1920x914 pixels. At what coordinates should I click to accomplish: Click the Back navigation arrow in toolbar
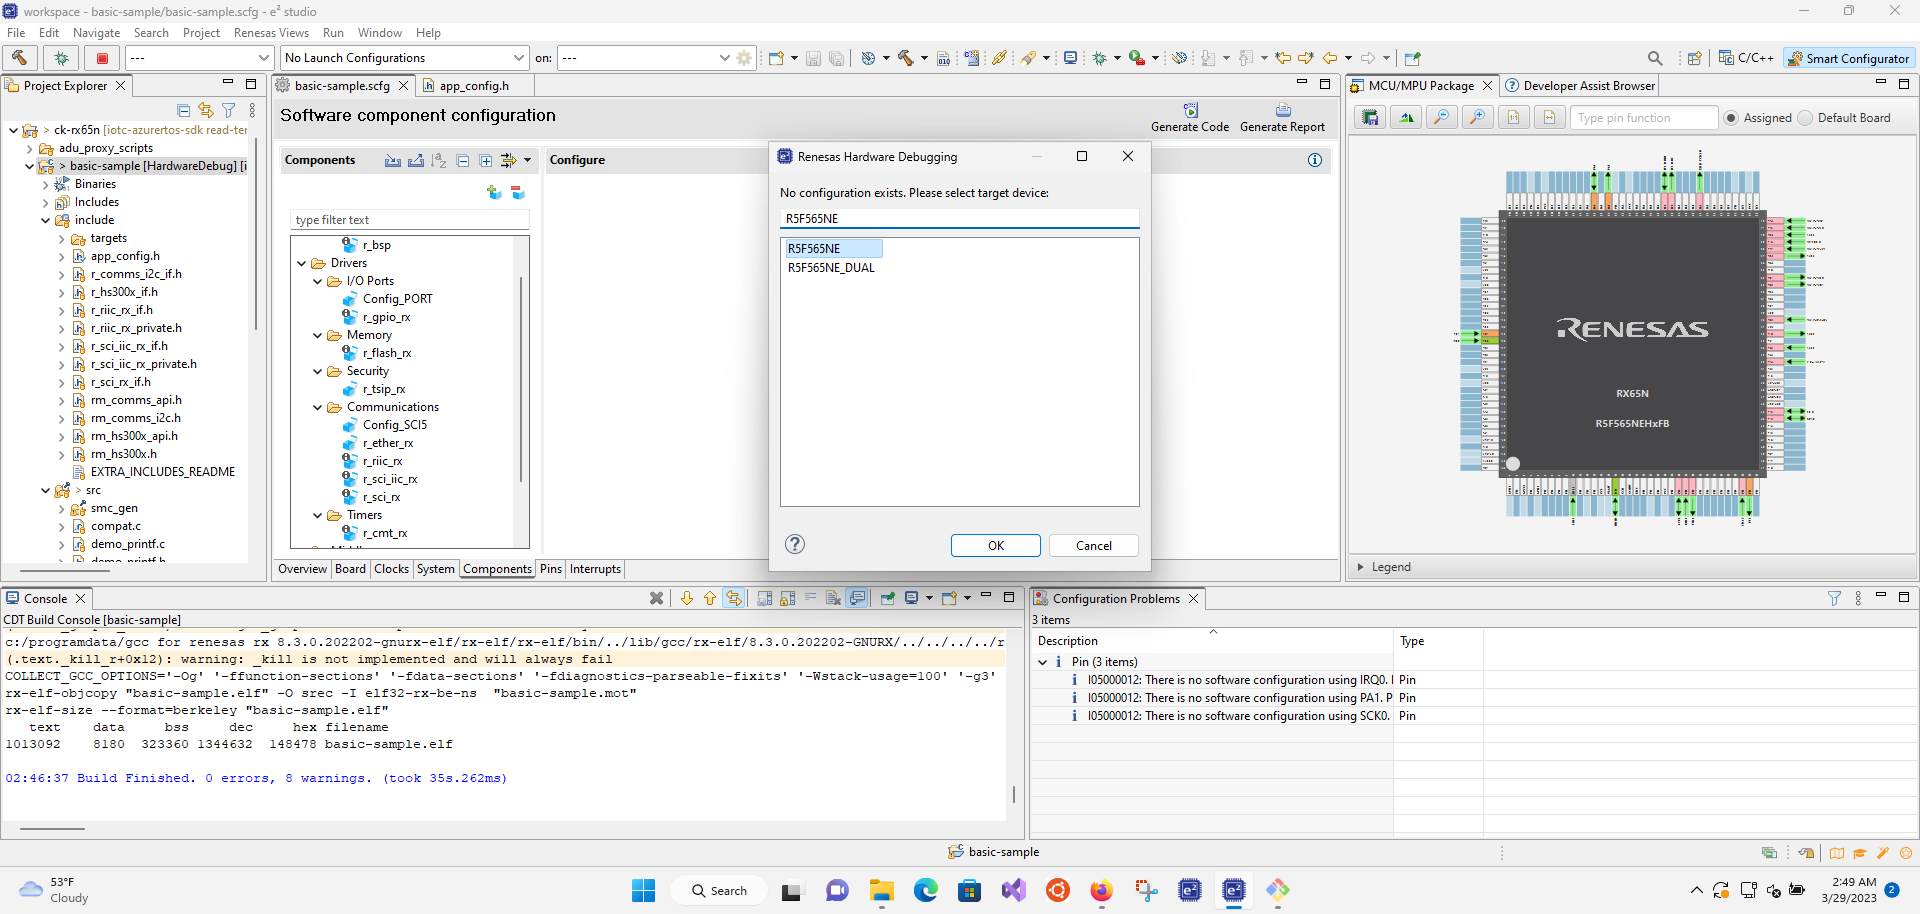point(1330,58)
